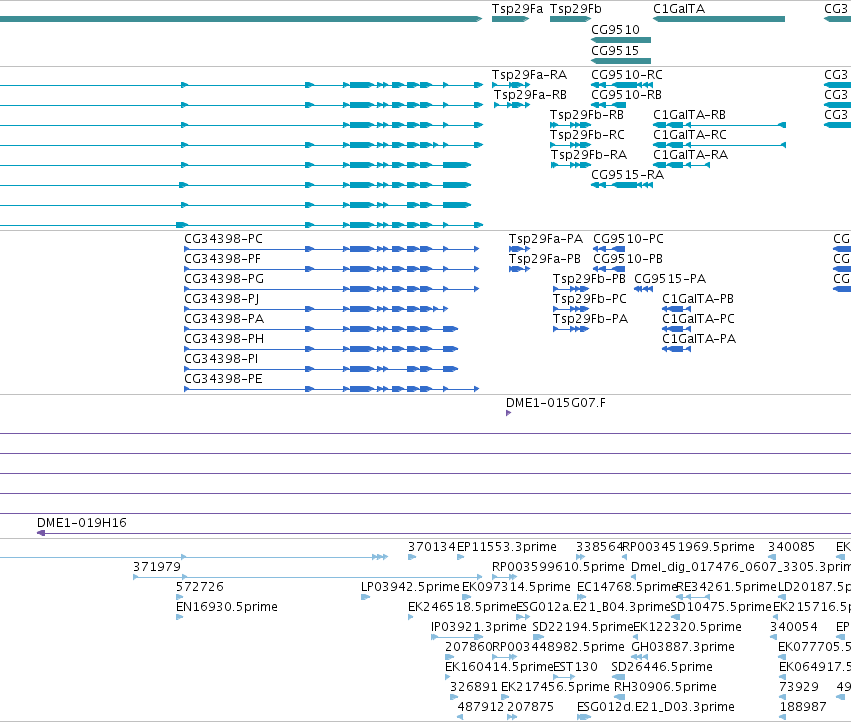Open the Tsp29Fb-PB CDS label

click(x=589, y=279)
